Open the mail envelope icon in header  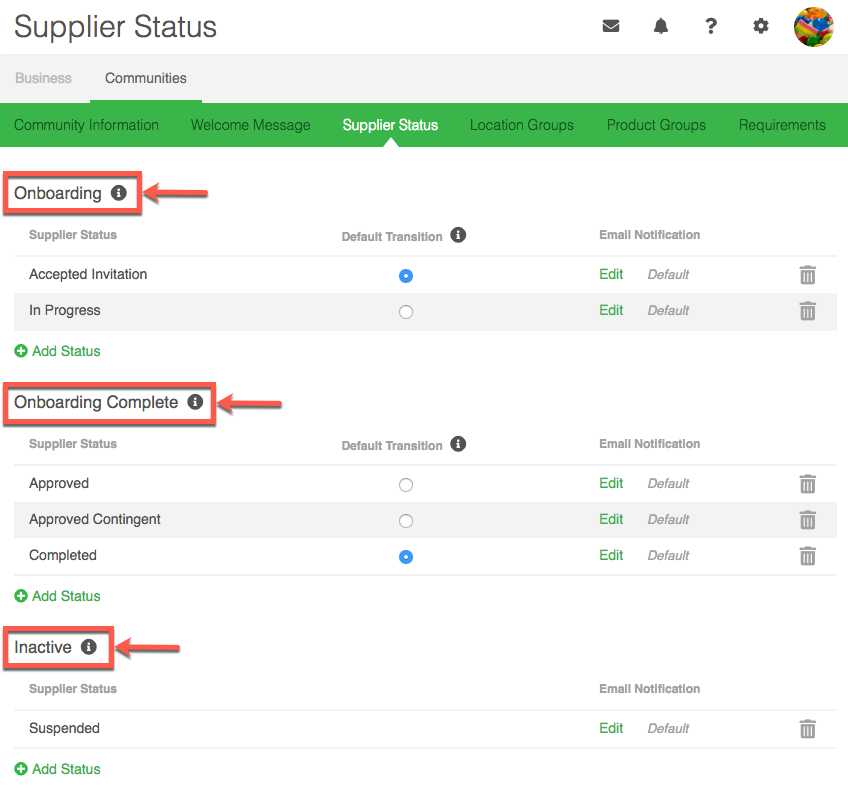611,27
